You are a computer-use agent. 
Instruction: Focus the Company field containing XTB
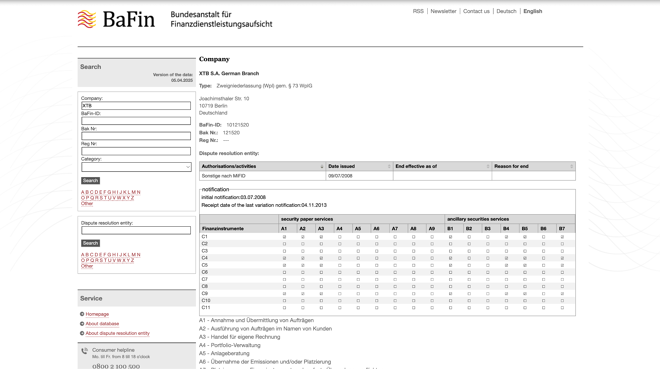point(136,106)
